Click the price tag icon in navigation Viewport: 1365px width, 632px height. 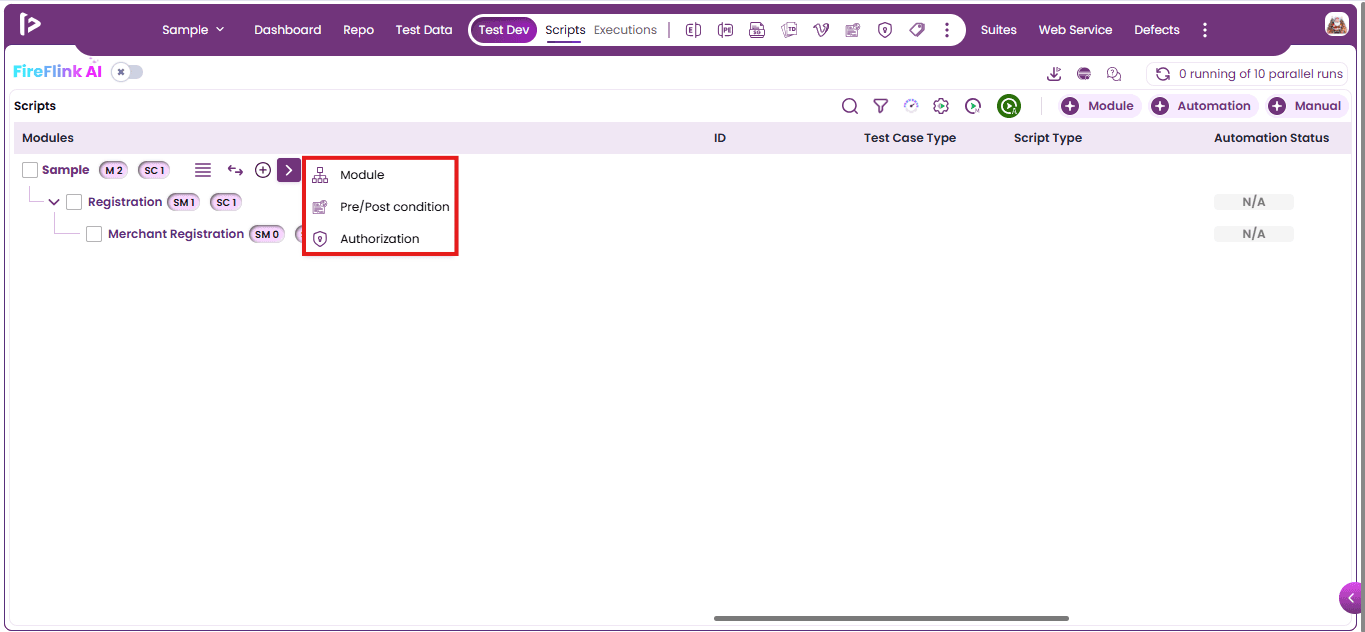(917, 30)
